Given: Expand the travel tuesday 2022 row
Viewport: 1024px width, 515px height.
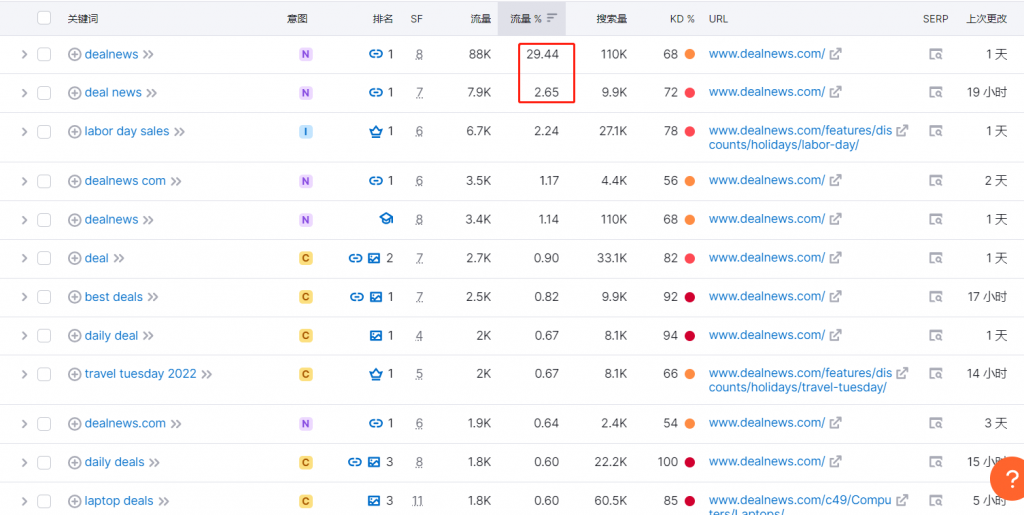Looking at the screenshot, I should point(24,374).
